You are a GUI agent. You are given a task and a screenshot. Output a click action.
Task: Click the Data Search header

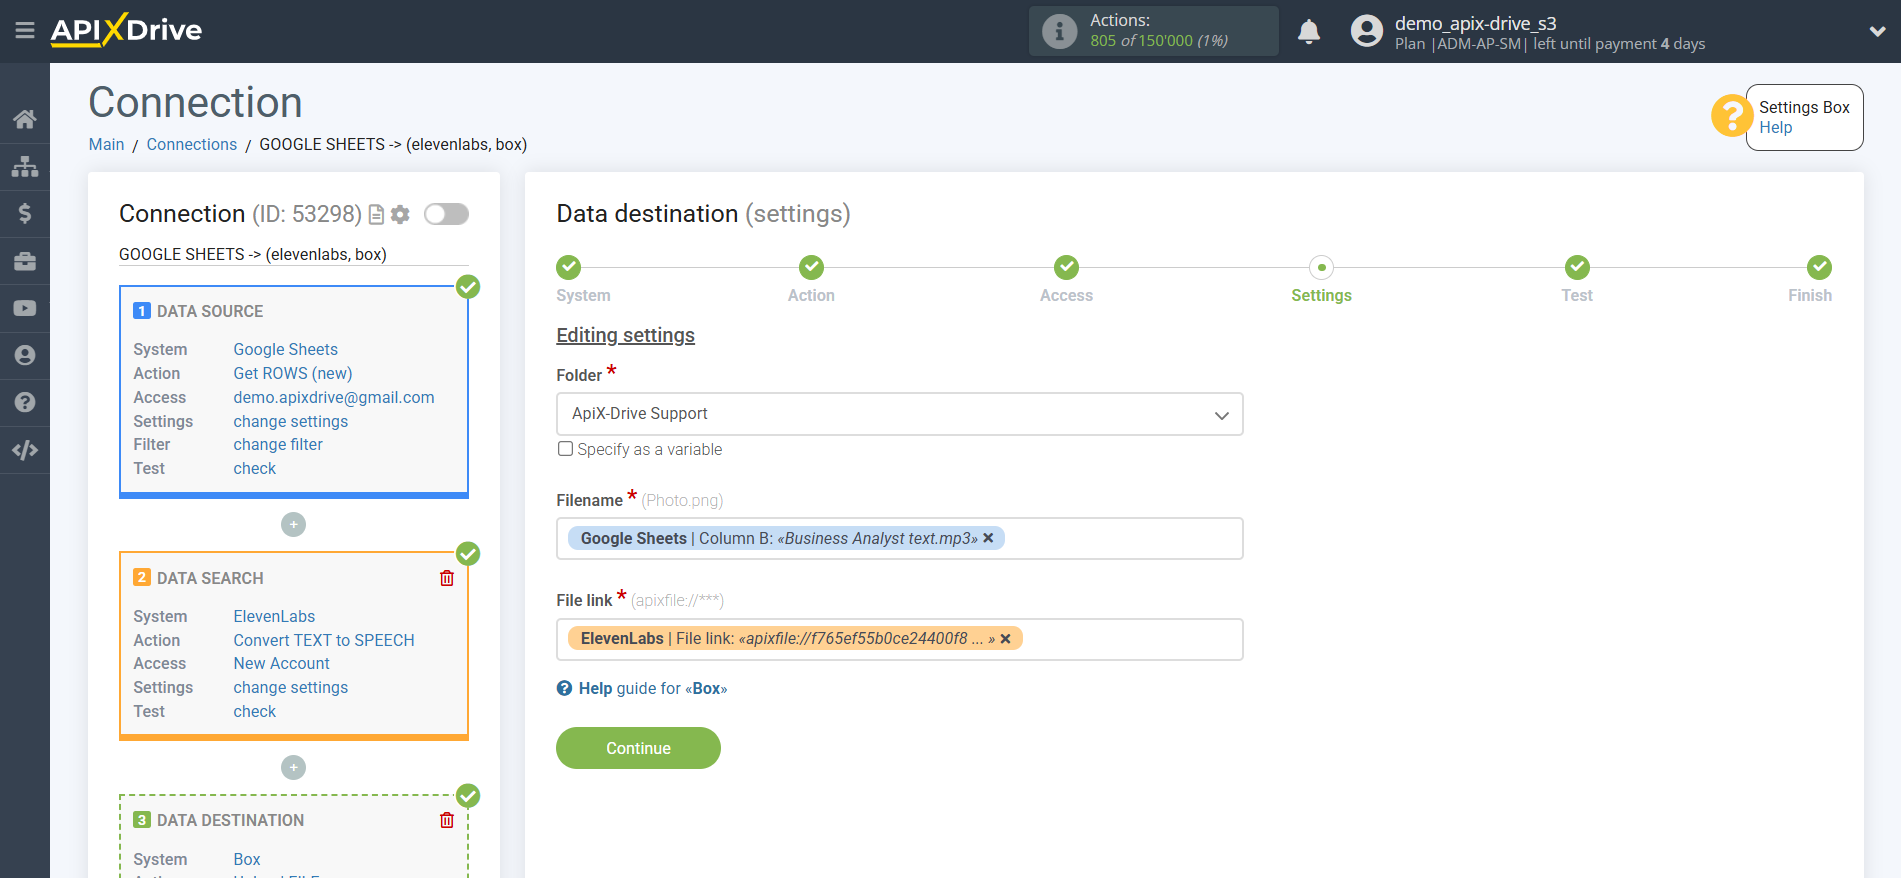[x=210, y=578]
